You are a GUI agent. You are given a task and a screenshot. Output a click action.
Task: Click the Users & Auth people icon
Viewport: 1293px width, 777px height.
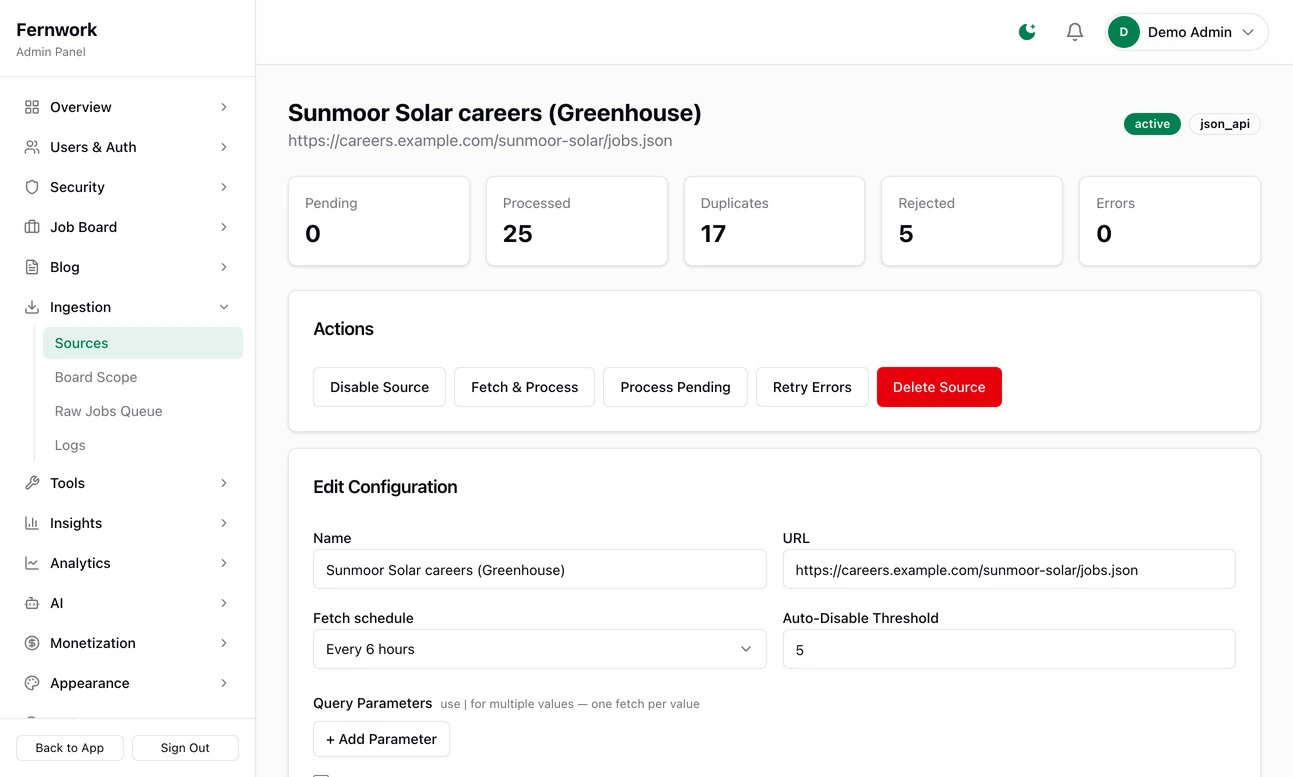[x=32, y=147]
